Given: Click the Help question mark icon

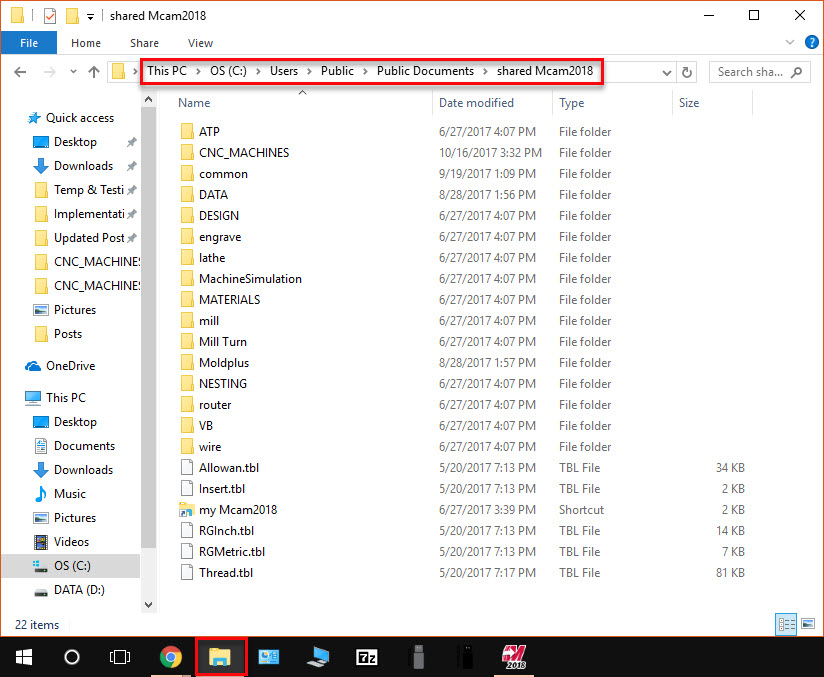Looking at the screenshot, I should [x=811, y=43].
